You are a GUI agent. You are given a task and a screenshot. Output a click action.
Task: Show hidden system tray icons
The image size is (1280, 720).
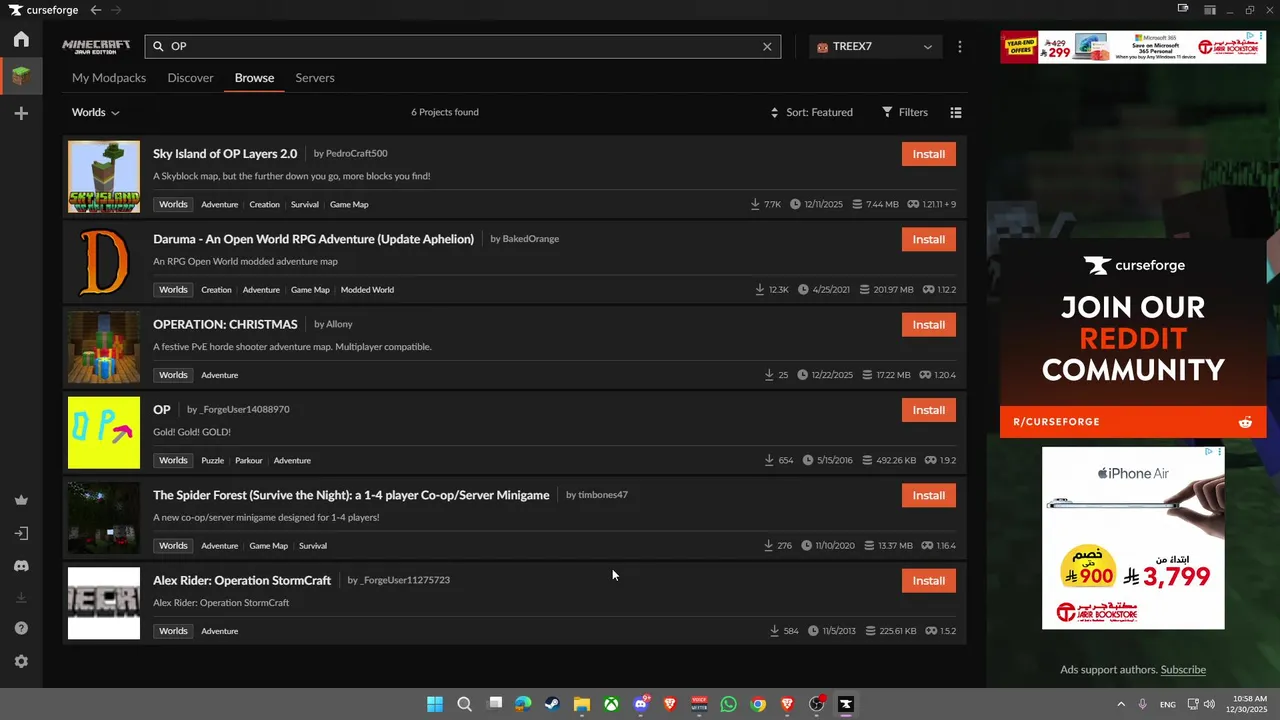pyautogui.click(x=1121, y=704)
